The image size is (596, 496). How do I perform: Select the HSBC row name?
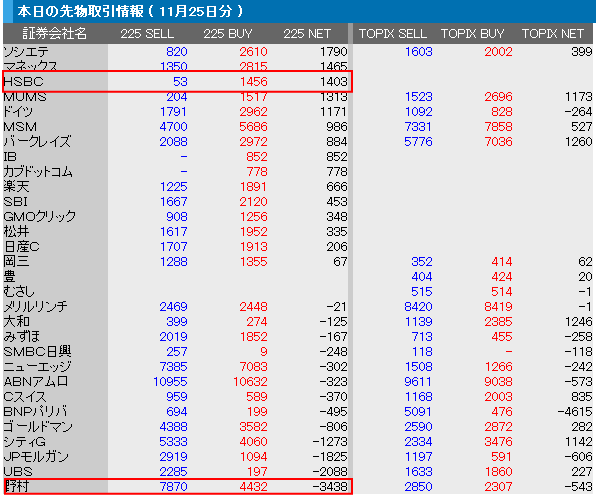pos(23,82)
